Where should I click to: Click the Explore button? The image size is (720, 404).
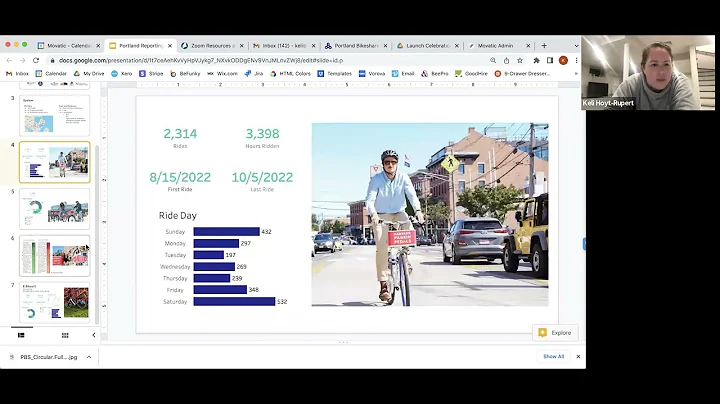pos(555,333)
